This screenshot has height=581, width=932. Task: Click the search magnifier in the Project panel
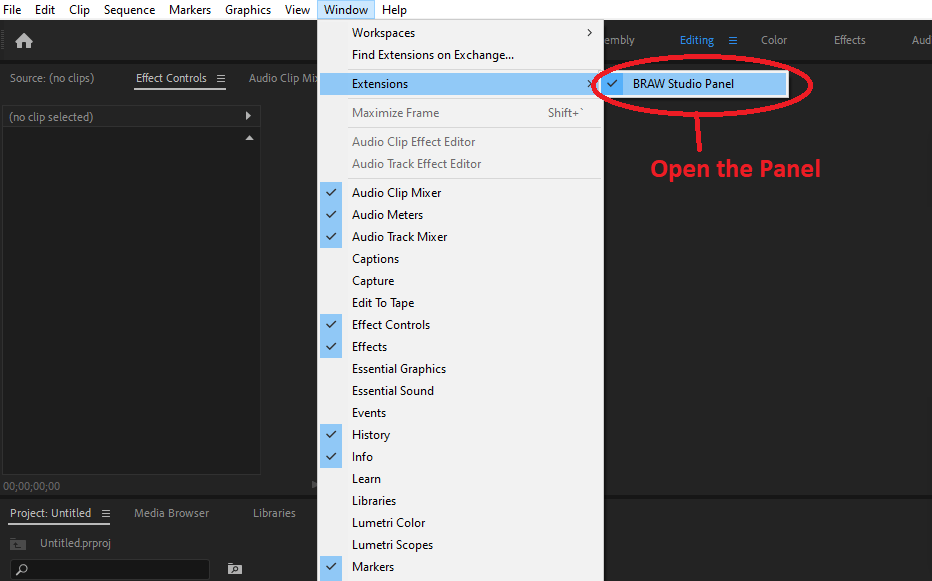click(20, 568)
